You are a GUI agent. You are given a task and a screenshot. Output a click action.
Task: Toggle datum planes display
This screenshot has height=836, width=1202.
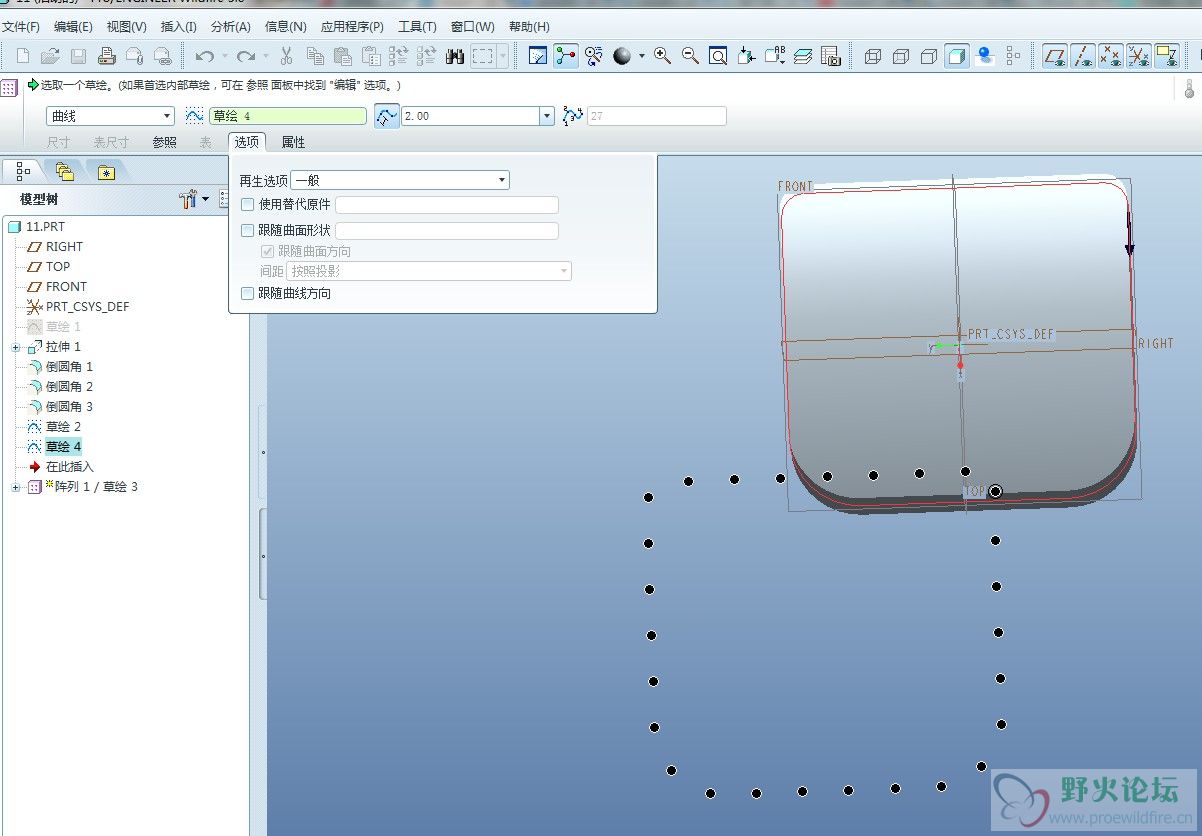(1054, 57)
